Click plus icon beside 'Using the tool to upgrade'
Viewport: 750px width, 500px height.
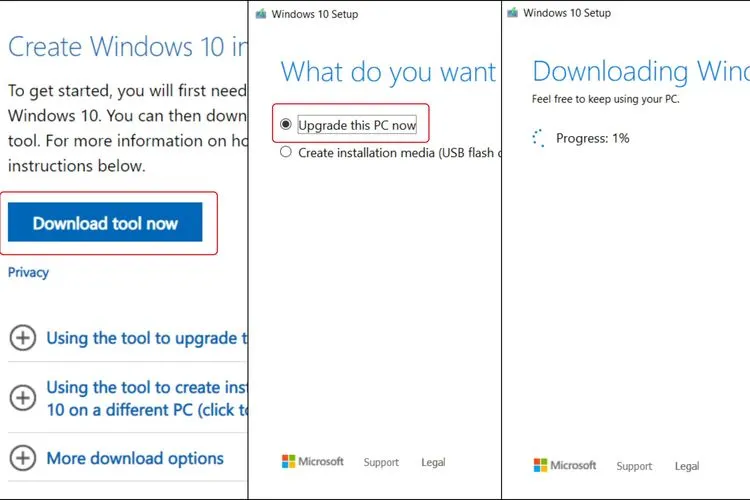click(22, 338)
